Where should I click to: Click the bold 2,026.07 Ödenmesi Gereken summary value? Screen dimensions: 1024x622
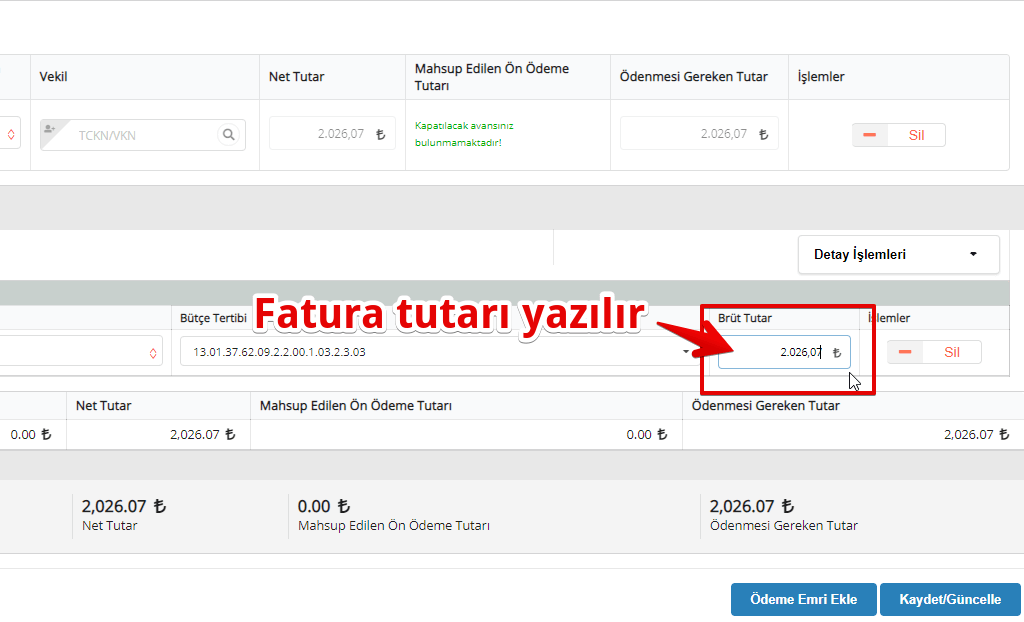pos(752,506)
